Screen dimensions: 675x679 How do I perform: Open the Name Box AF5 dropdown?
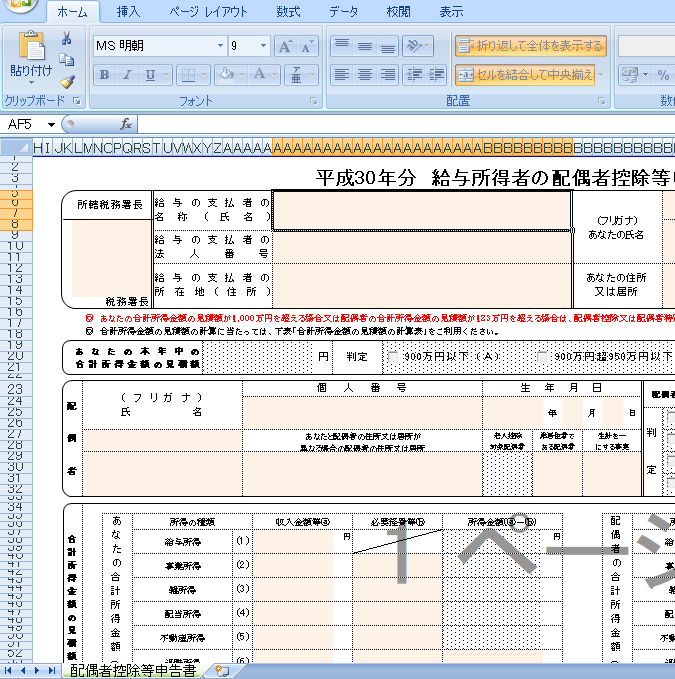tap(52, 125)
